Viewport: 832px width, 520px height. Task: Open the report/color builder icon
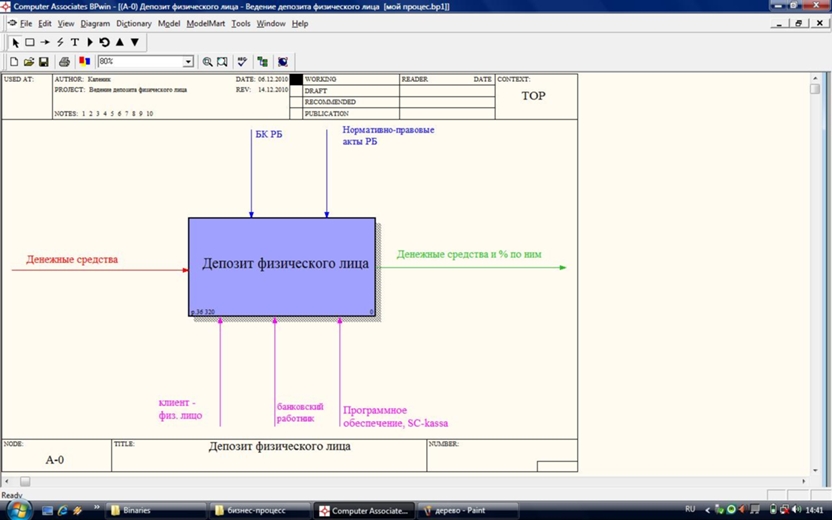pos(84,62)
